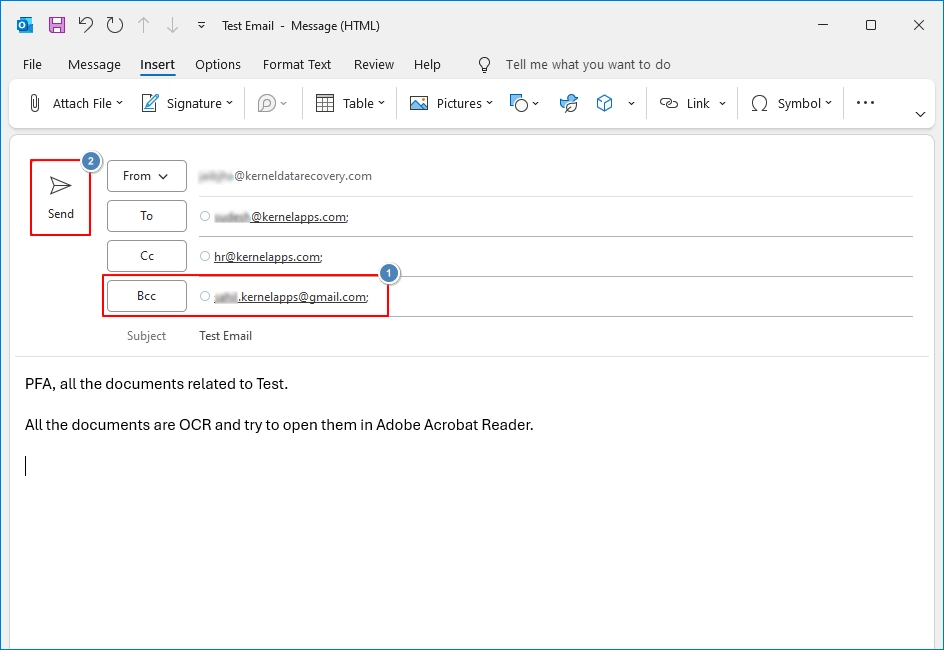Click presence circle beside Bcc recipient
The image size is (944, 650).
205,296
